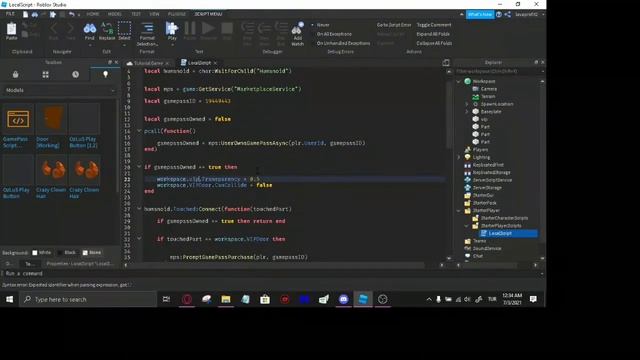Click the share icon near username
This screenshot has width=640, height=360.
click(508, 14)
